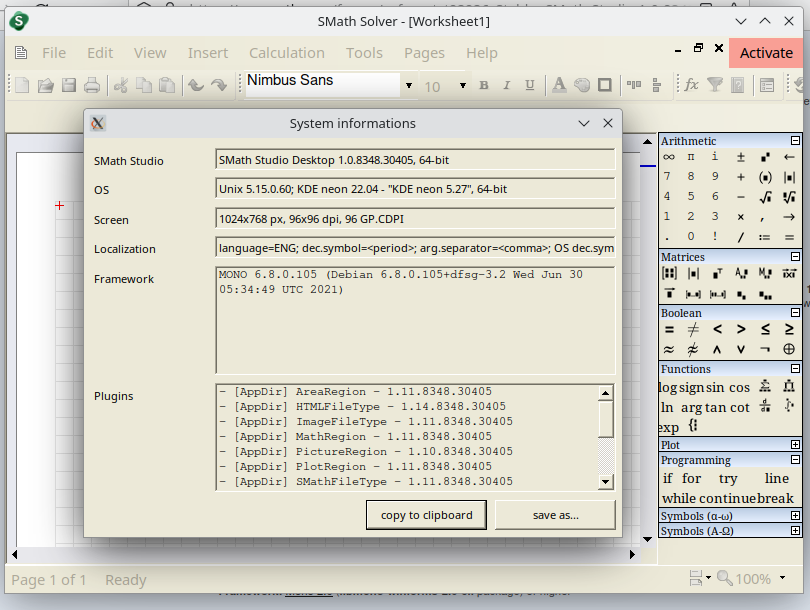Toggle Bold text formatting
The image size is (810, 610).
pos(484,86)
